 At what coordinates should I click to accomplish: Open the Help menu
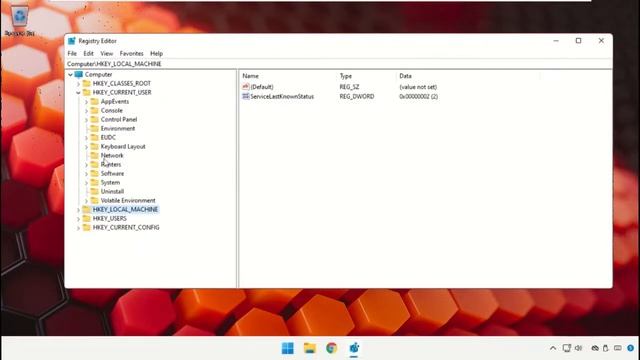[156, 53]
